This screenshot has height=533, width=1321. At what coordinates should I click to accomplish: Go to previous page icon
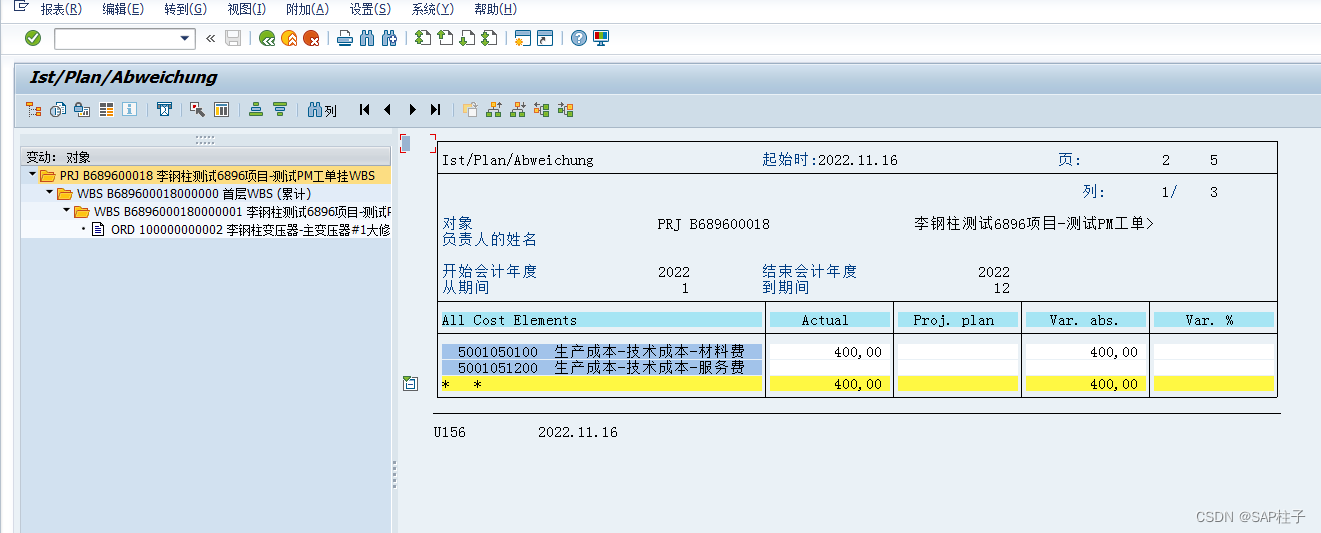(444, 38)
